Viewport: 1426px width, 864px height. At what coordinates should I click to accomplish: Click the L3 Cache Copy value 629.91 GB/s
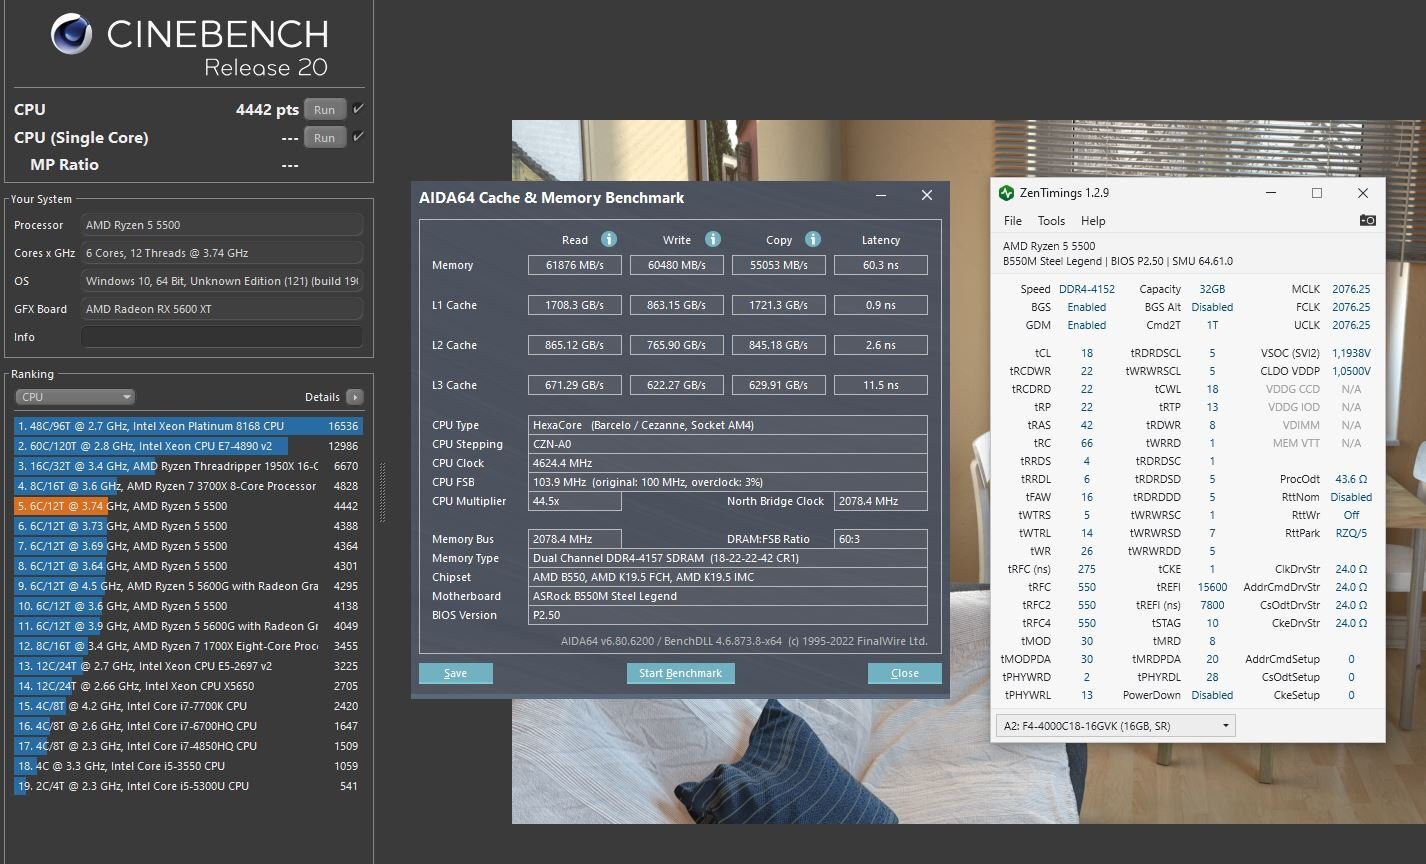coord(779,385)
